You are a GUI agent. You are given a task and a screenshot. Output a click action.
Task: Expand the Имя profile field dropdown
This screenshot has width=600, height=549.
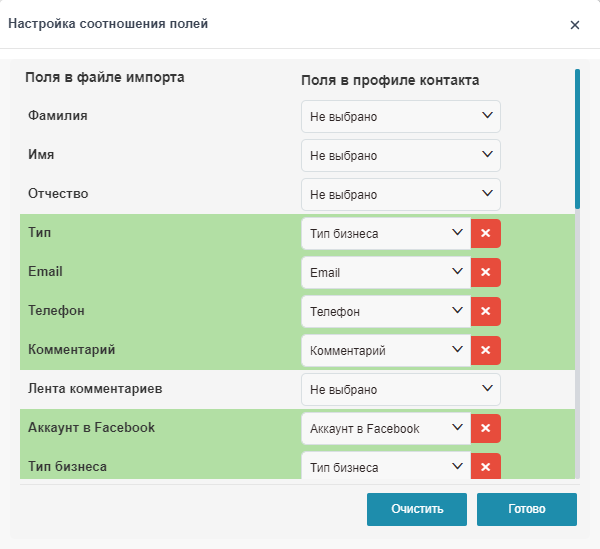point(400,155)
